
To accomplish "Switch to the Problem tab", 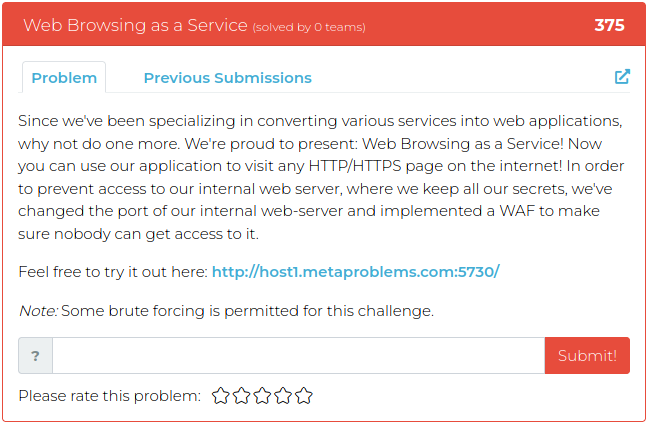I will (64, 78).
